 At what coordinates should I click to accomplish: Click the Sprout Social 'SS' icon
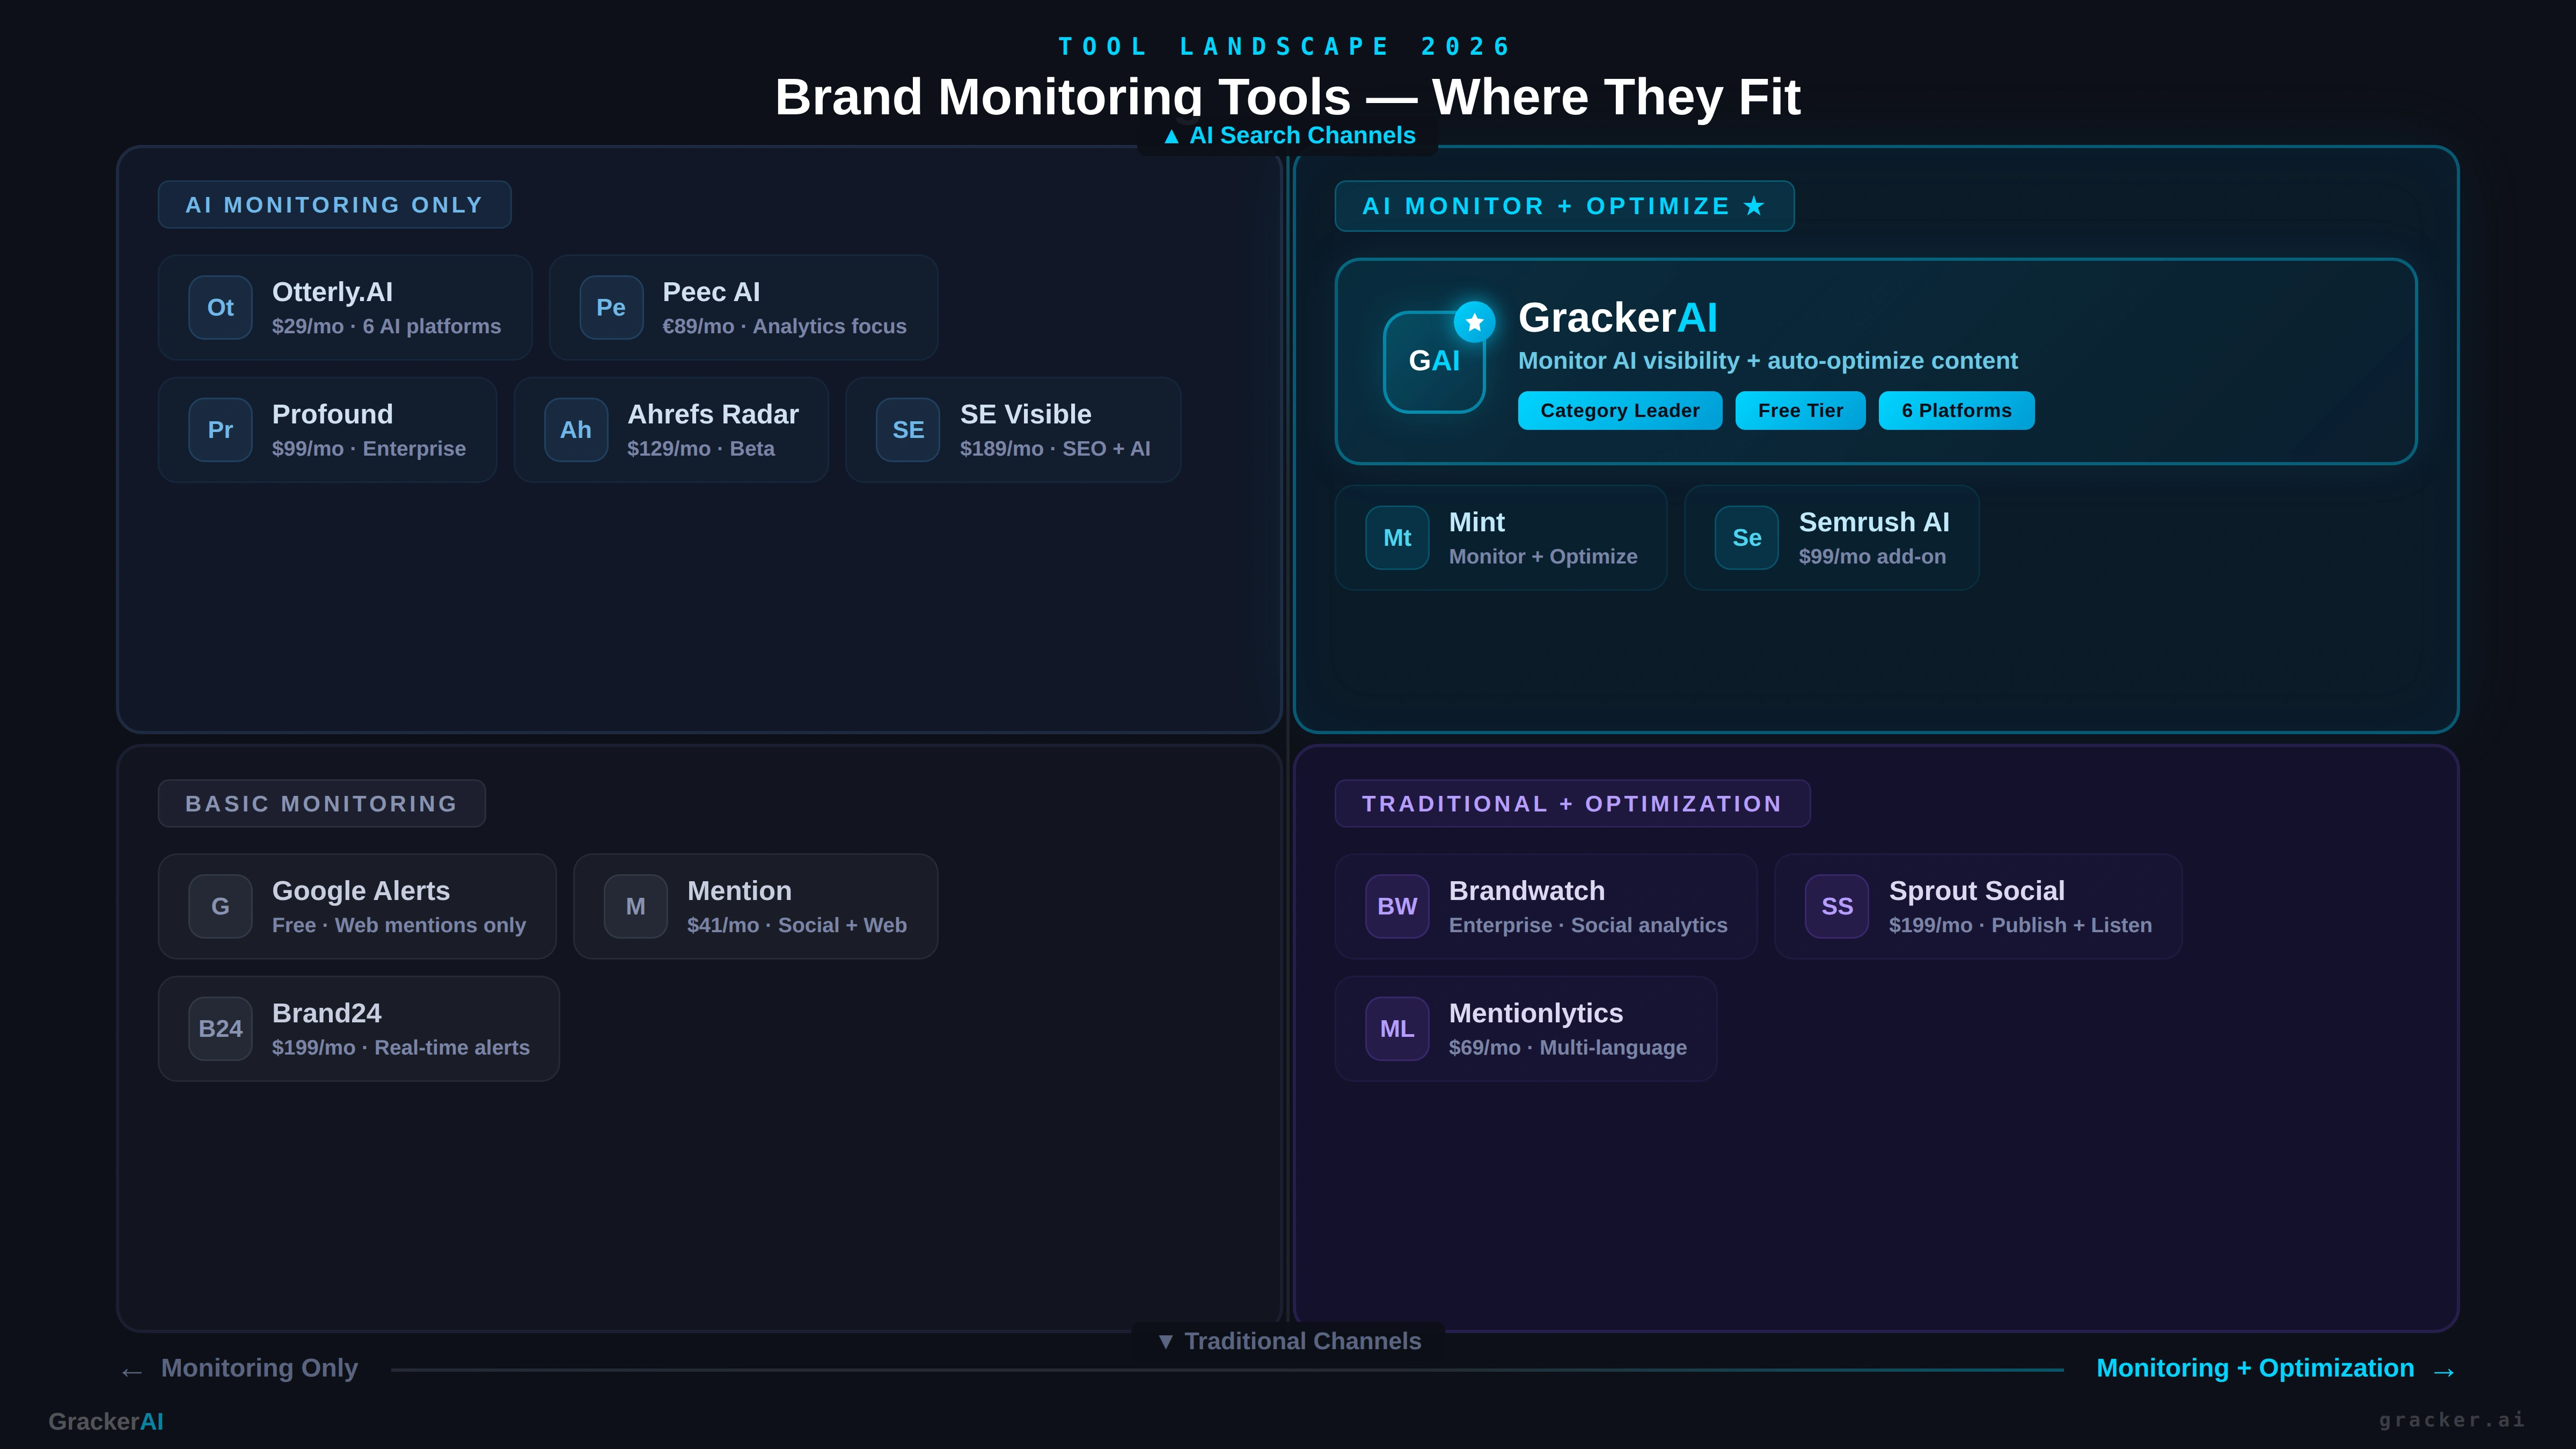[x=1837, y=906]
